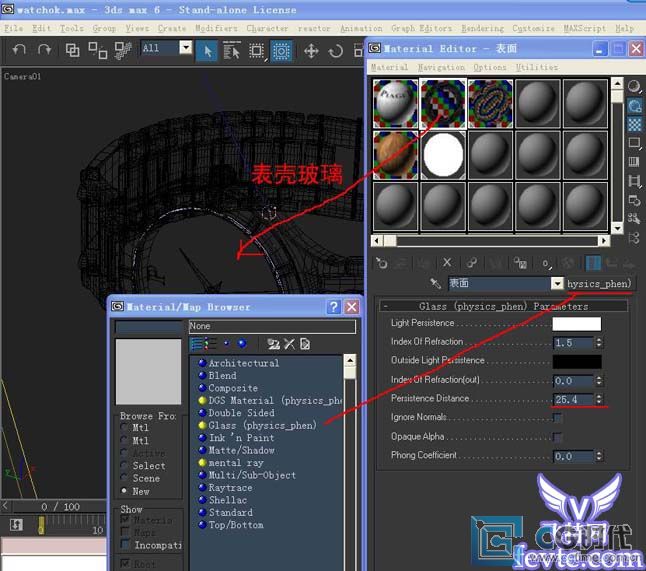The height and width of the screenshot is (571, 646).
Task: Toggle checkered Background icon for sample
Action: 634,124
